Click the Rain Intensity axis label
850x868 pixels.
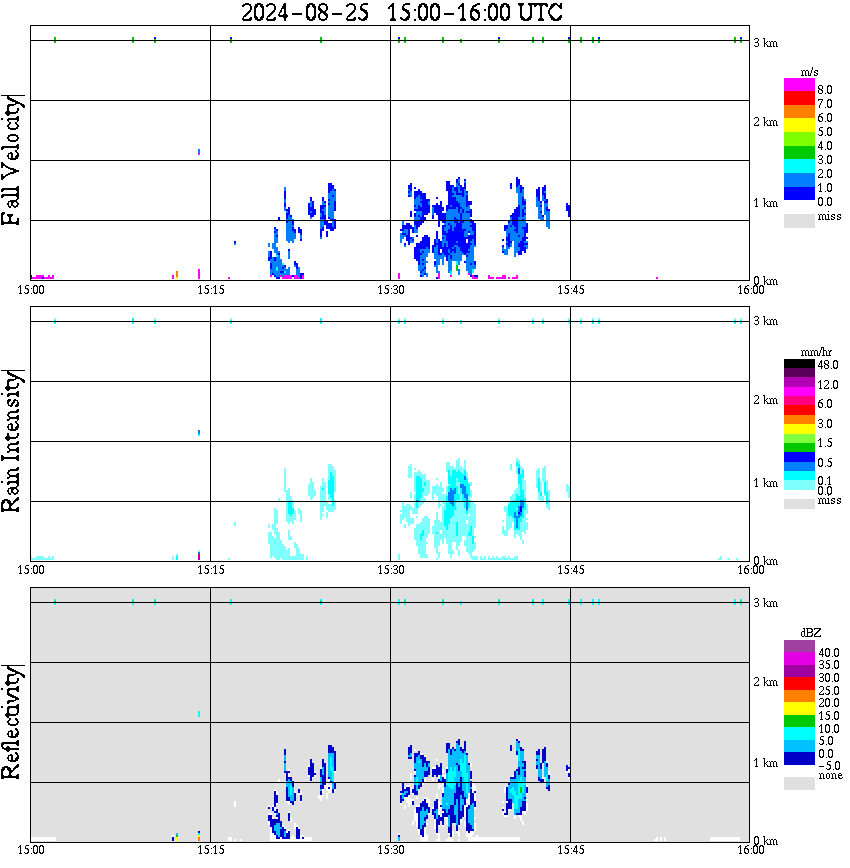pyautogui.click(x=12, y=441)
